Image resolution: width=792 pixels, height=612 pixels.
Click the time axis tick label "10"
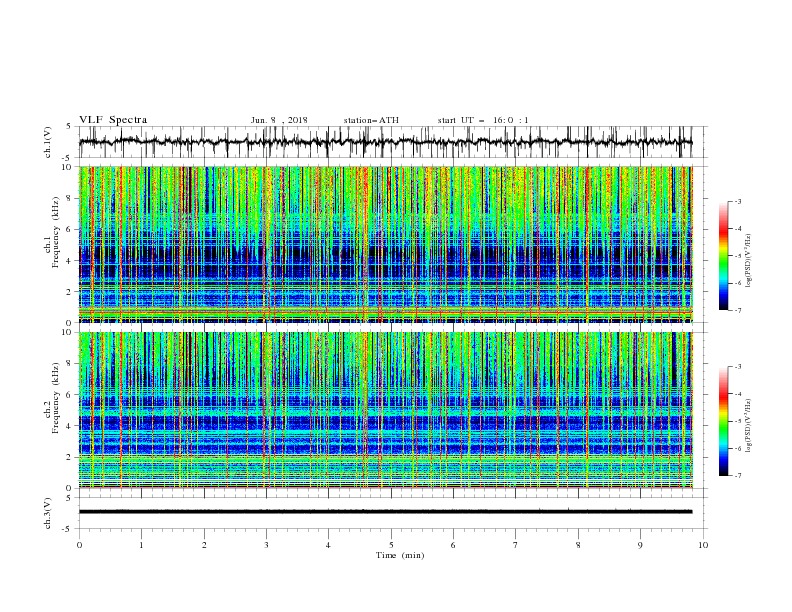coord(703,545)
